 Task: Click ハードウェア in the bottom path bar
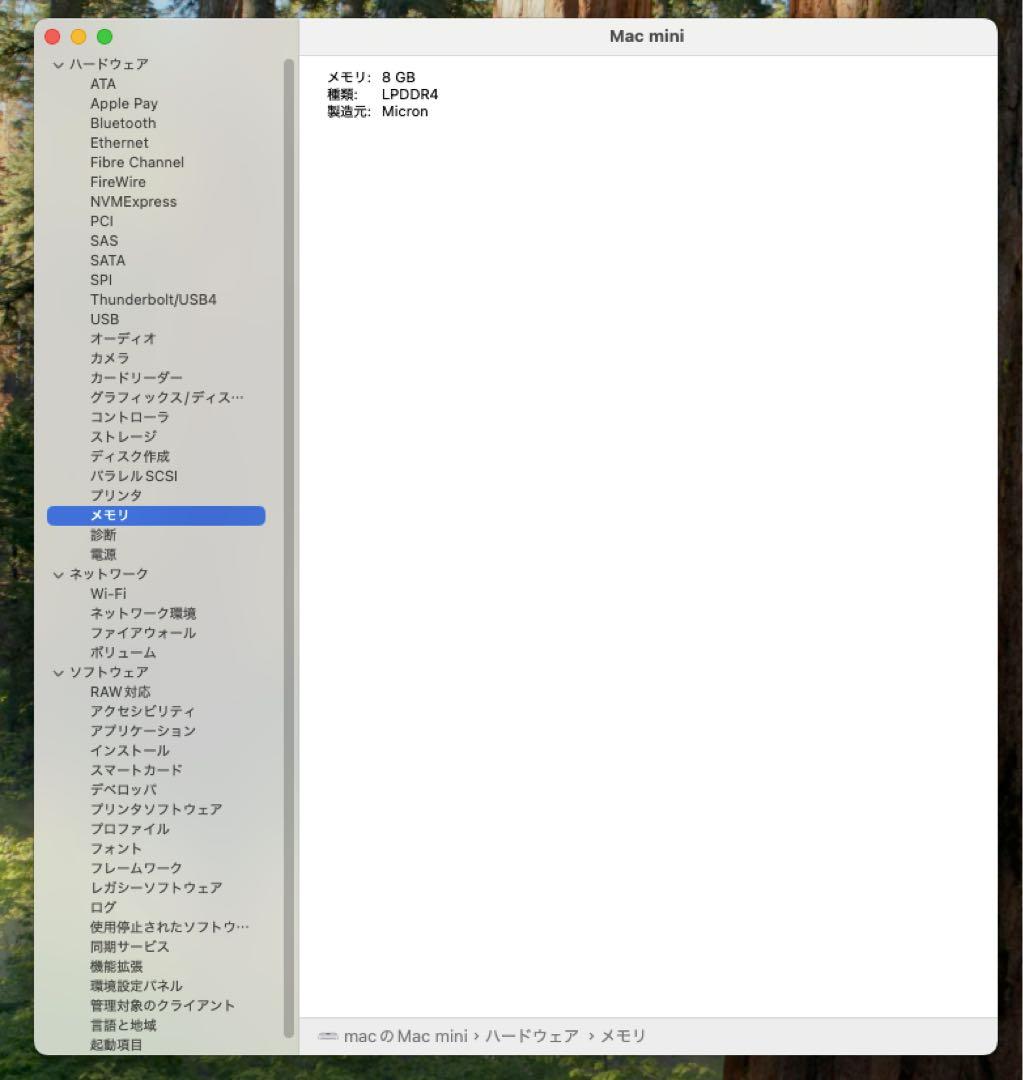click(532, 1036)
